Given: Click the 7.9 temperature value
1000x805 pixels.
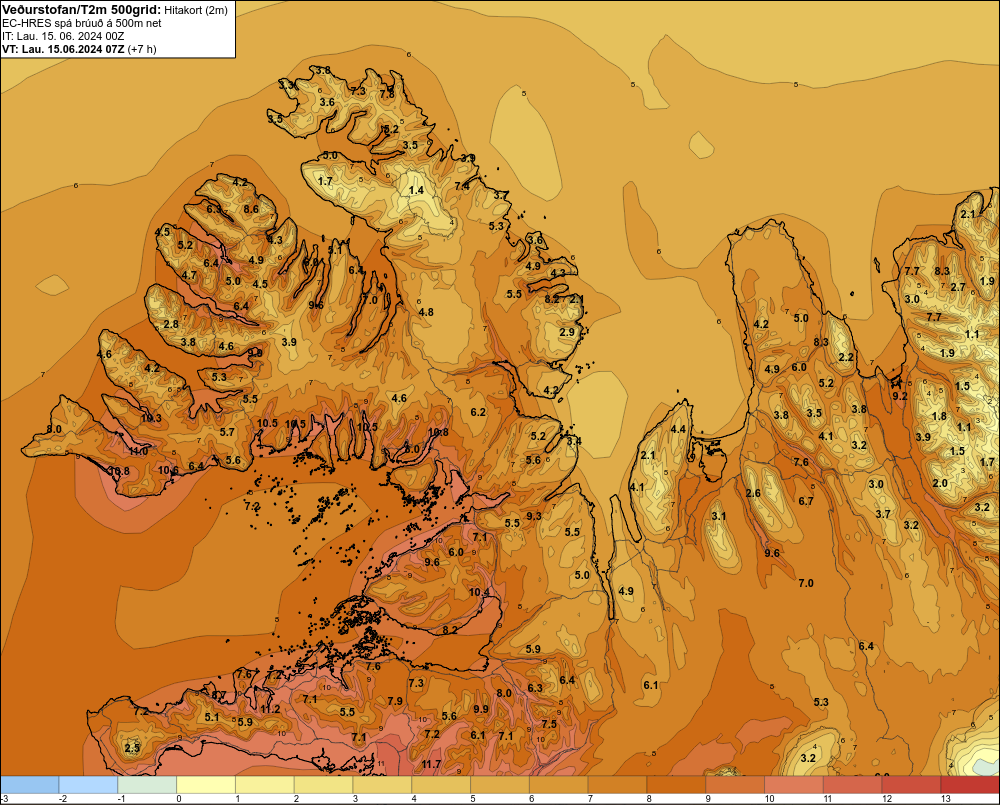Looking at the screenshot, I should tap(395, 700).
